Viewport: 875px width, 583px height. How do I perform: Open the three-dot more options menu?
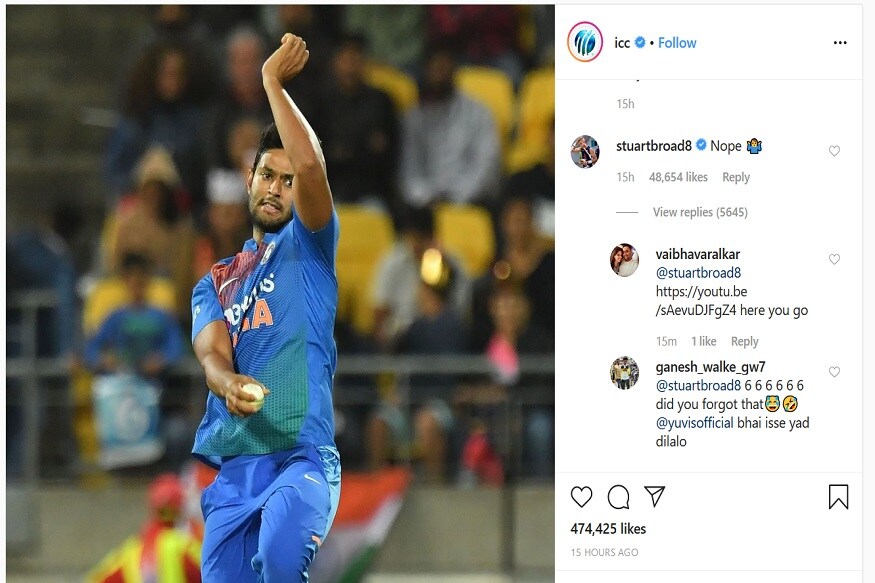click(x=840, y=43)
